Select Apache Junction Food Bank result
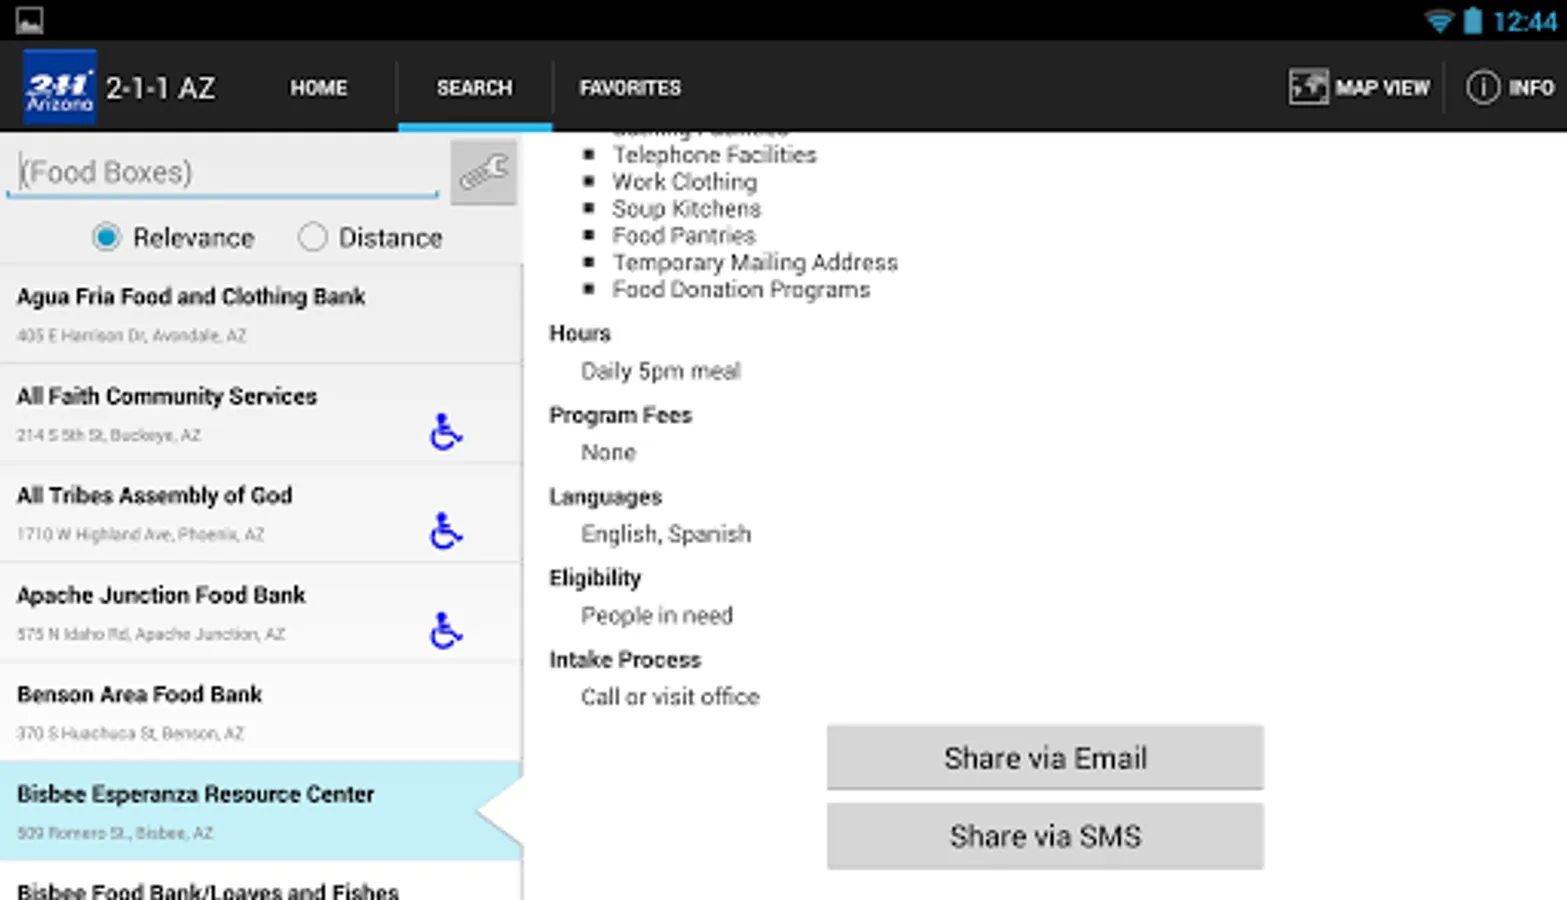 (261, 613)
